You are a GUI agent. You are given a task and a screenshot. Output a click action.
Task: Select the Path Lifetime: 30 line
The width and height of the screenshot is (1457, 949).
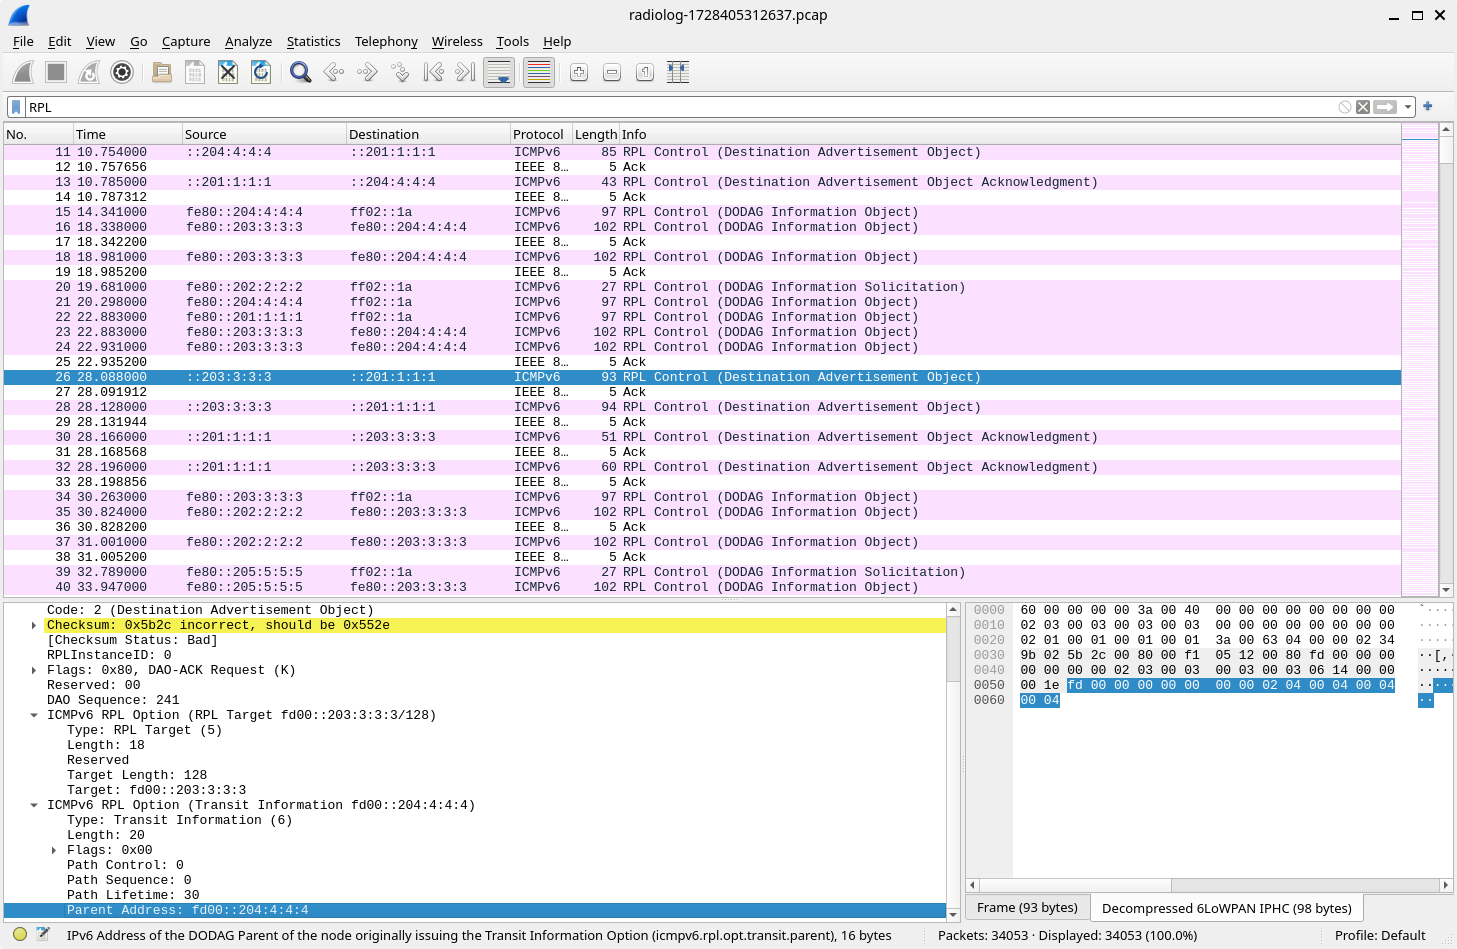pyautogui.click(x=475, y=895)
